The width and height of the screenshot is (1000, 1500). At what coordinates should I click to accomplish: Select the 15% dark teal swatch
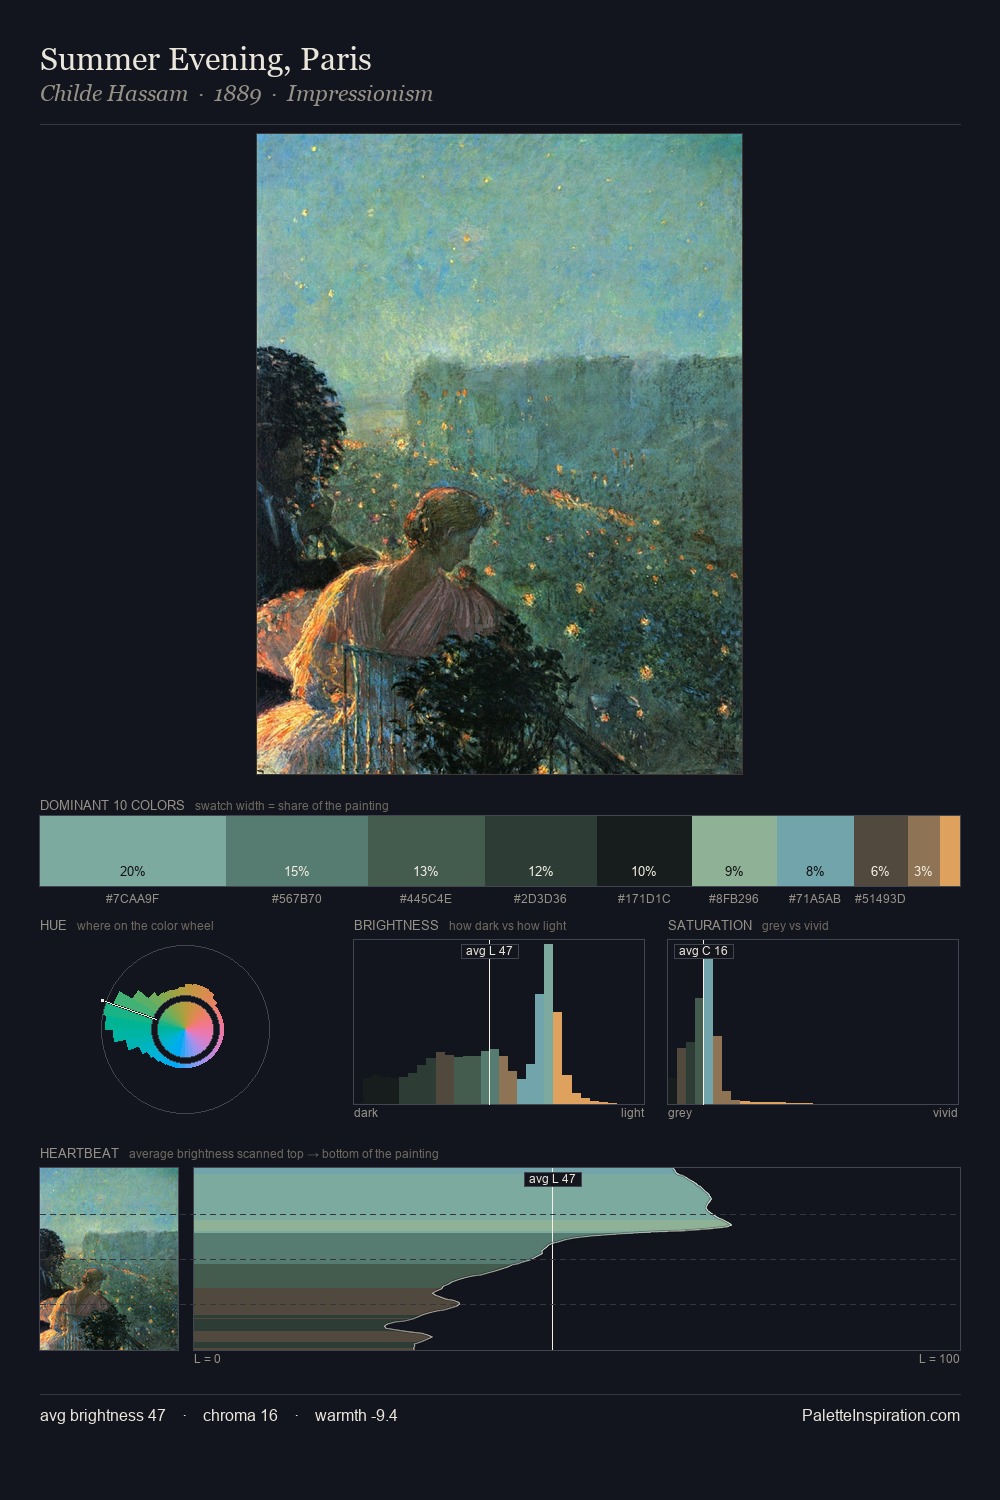pyautogui.click(x=297, y=851)
